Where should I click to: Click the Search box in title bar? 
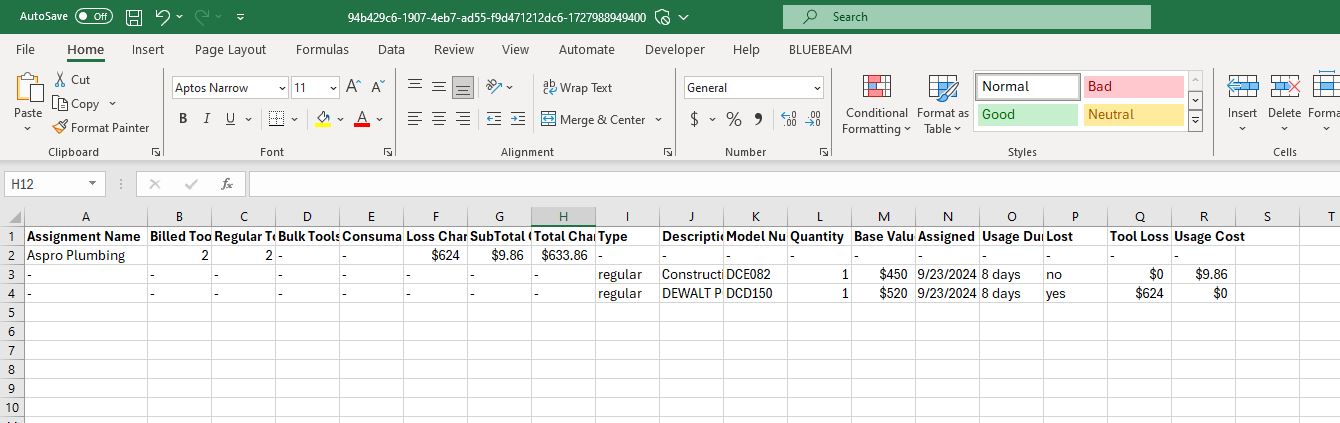966,17
